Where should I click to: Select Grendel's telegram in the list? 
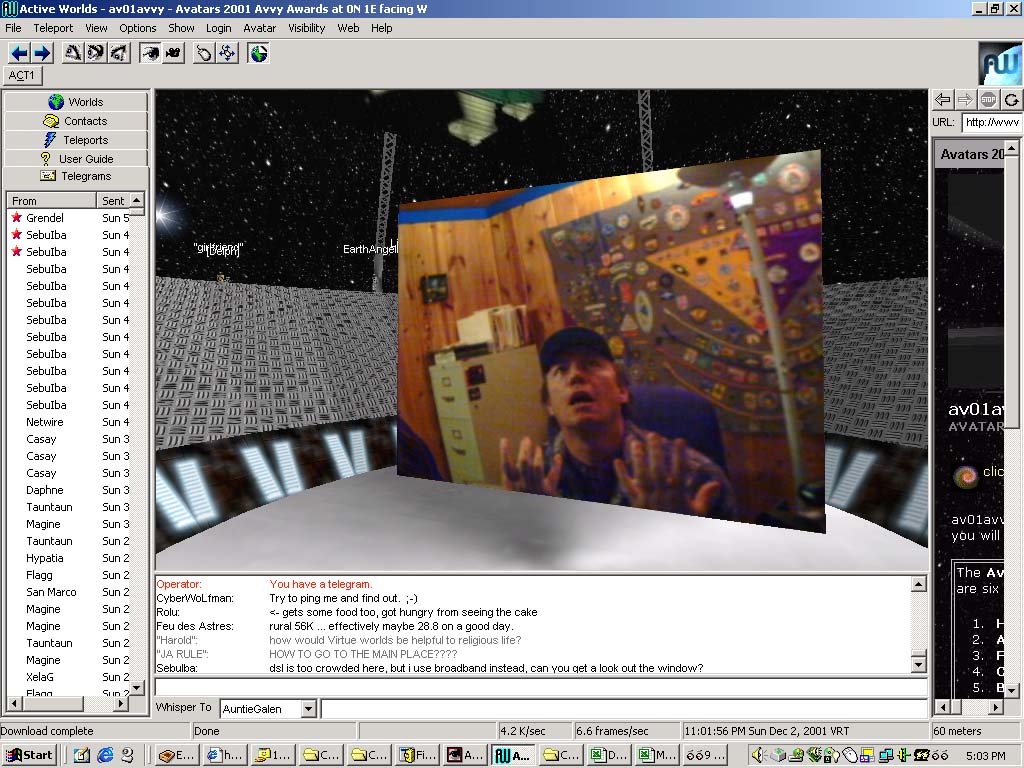coord(45,218)
